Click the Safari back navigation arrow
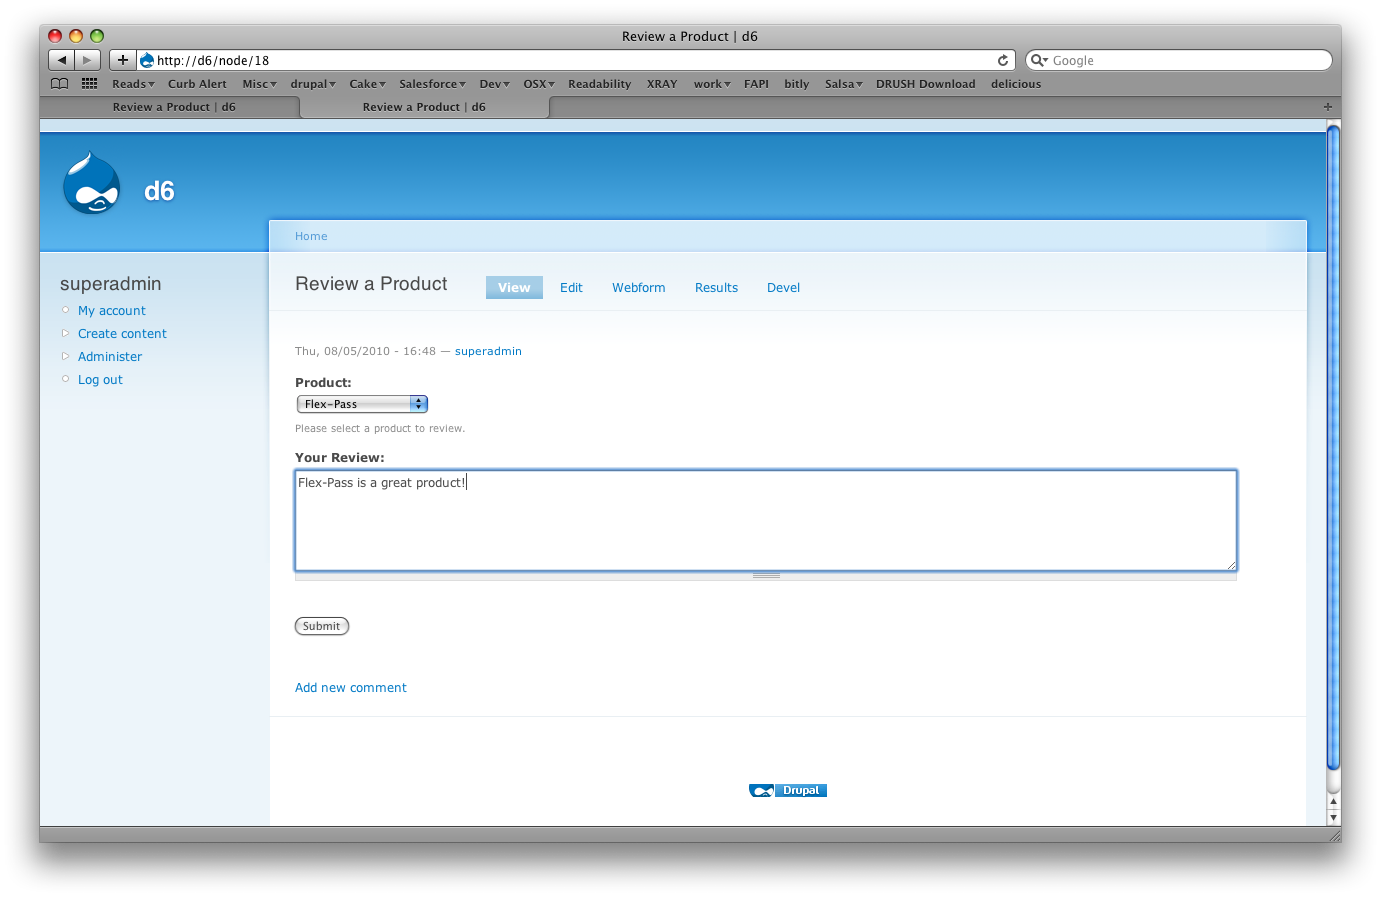 (60, 59)
